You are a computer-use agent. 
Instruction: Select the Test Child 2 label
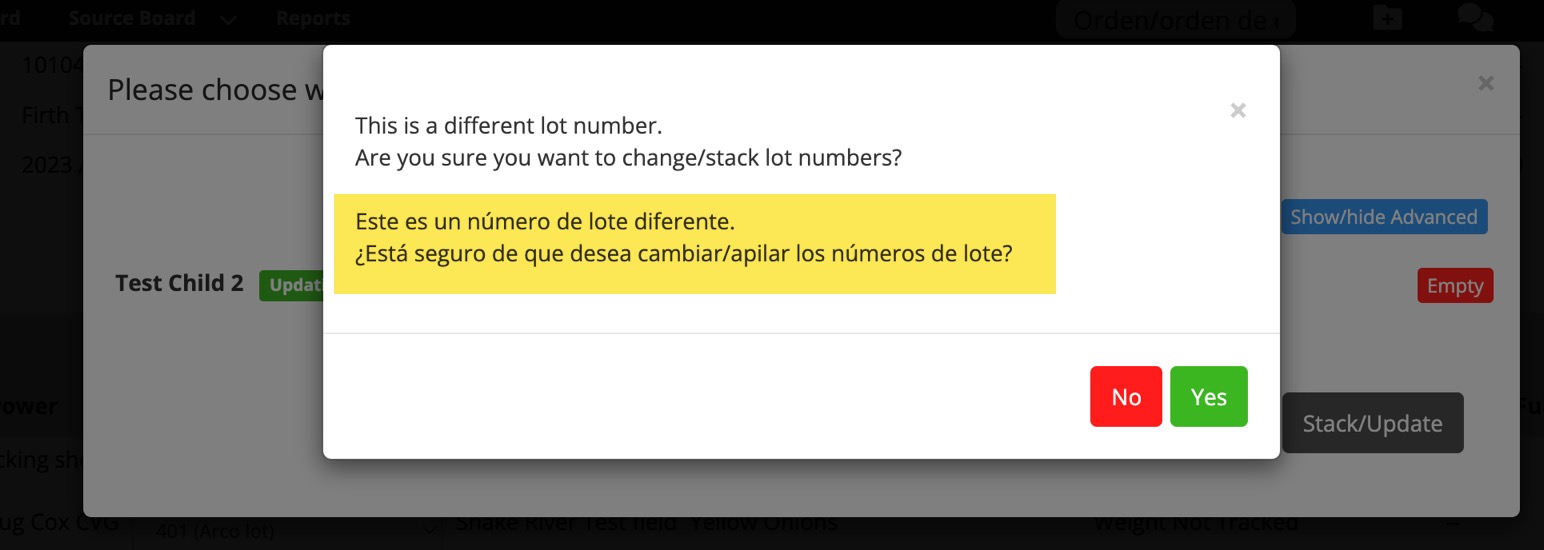pyautogui.click(x=179, y=283)
